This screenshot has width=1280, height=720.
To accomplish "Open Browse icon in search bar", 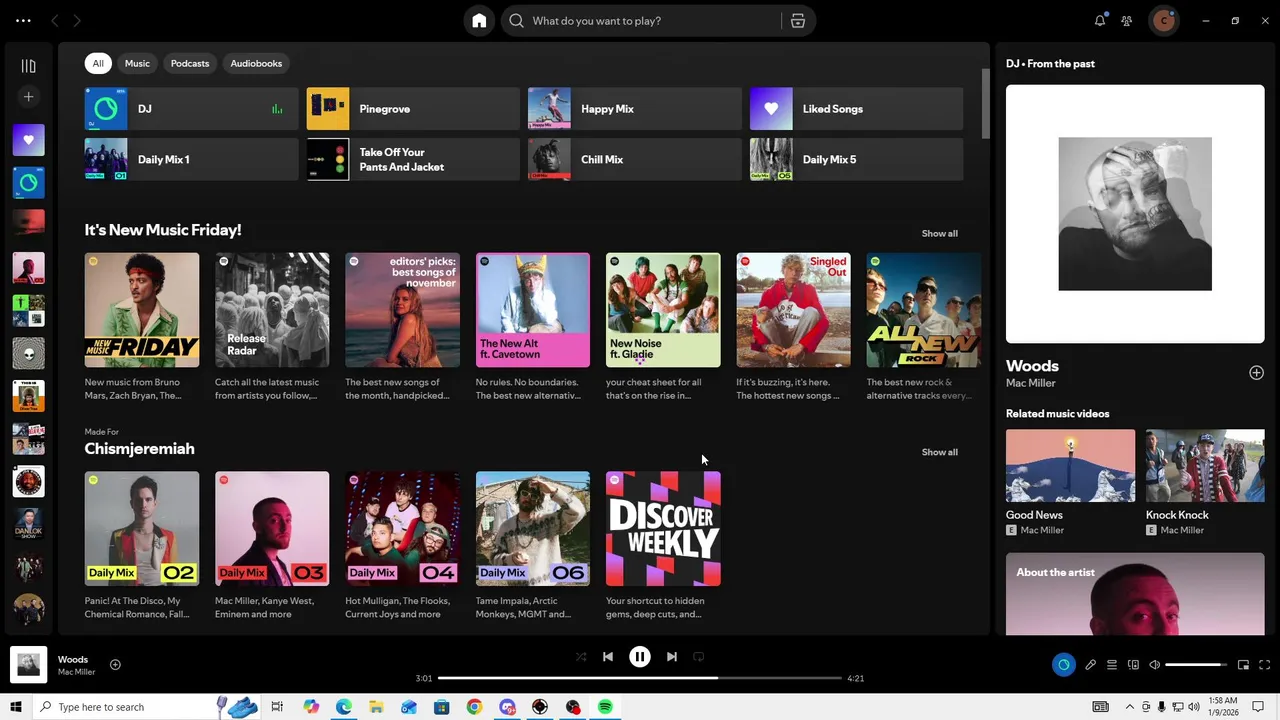I will (797, 21).
